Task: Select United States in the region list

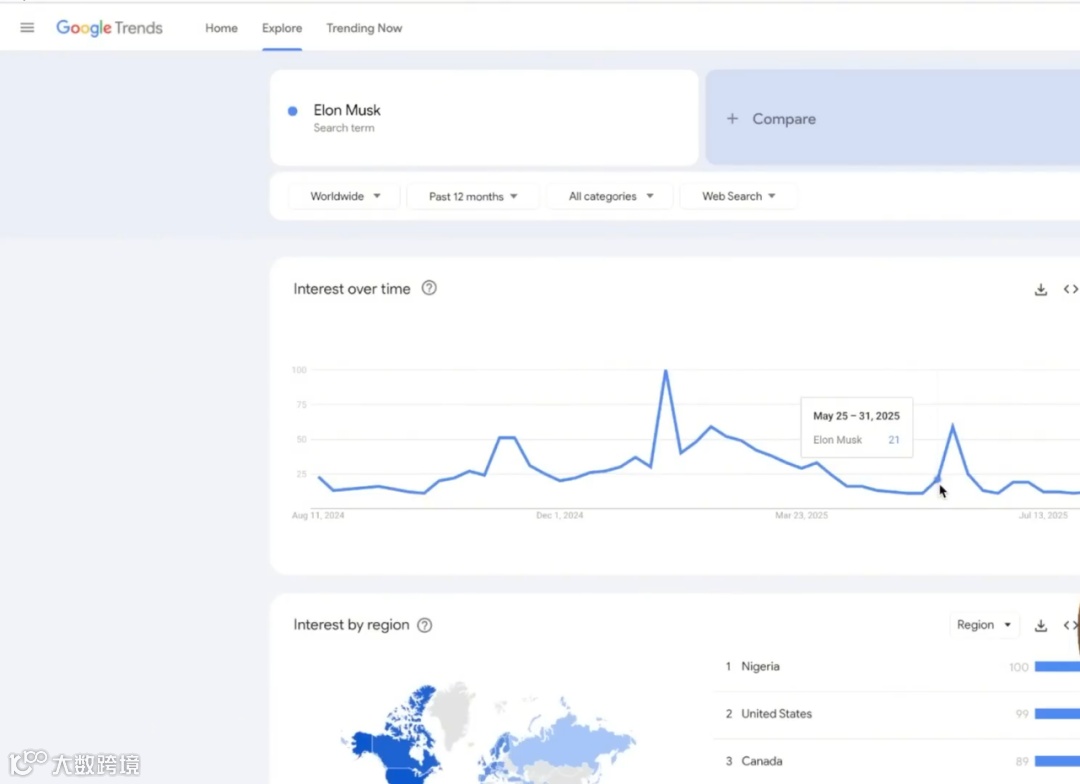Action: [776, 713]
